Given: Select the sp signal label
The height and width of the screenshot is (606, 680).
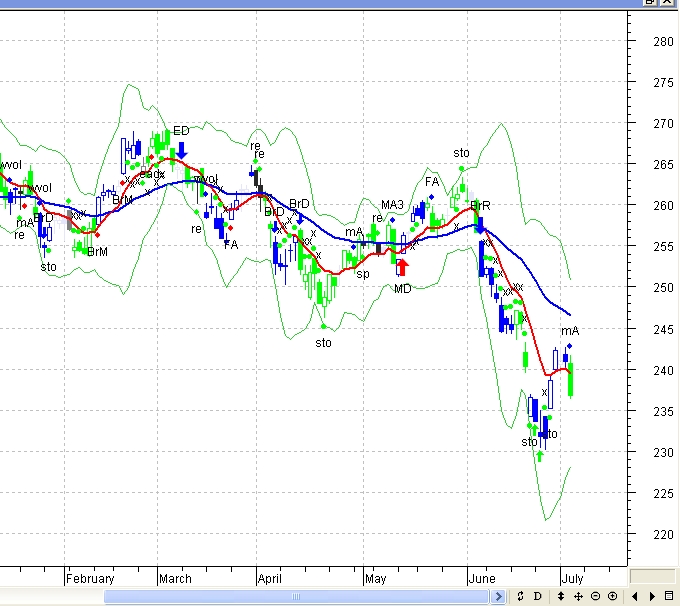Looking at the screenshot, I should click(x=363, y=273).
